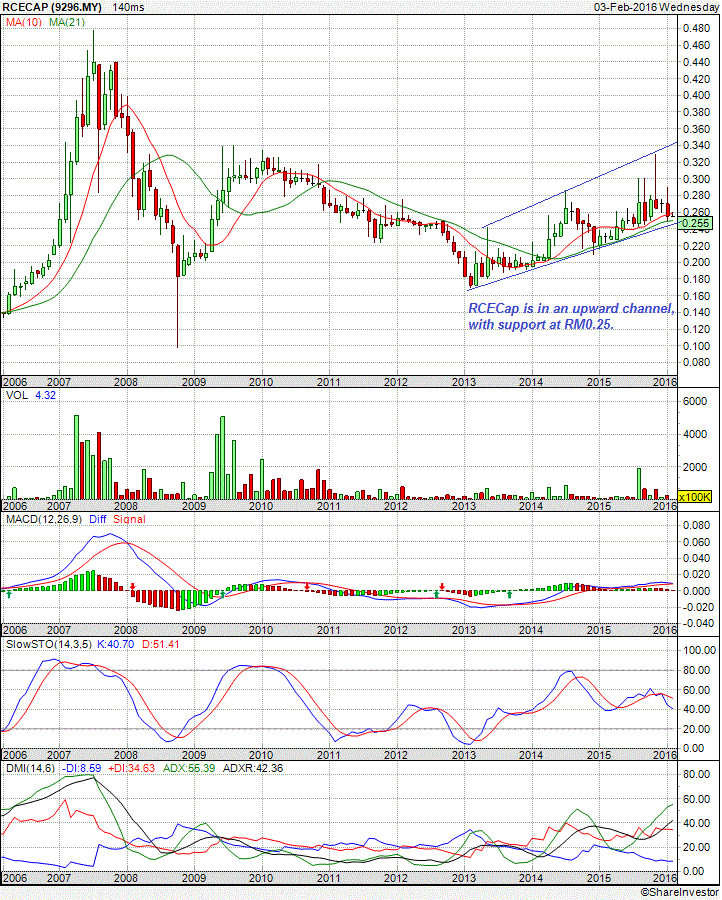Click the 140ms latency label
This screenshot has width=722, height=900.
(x=128, y=7)
